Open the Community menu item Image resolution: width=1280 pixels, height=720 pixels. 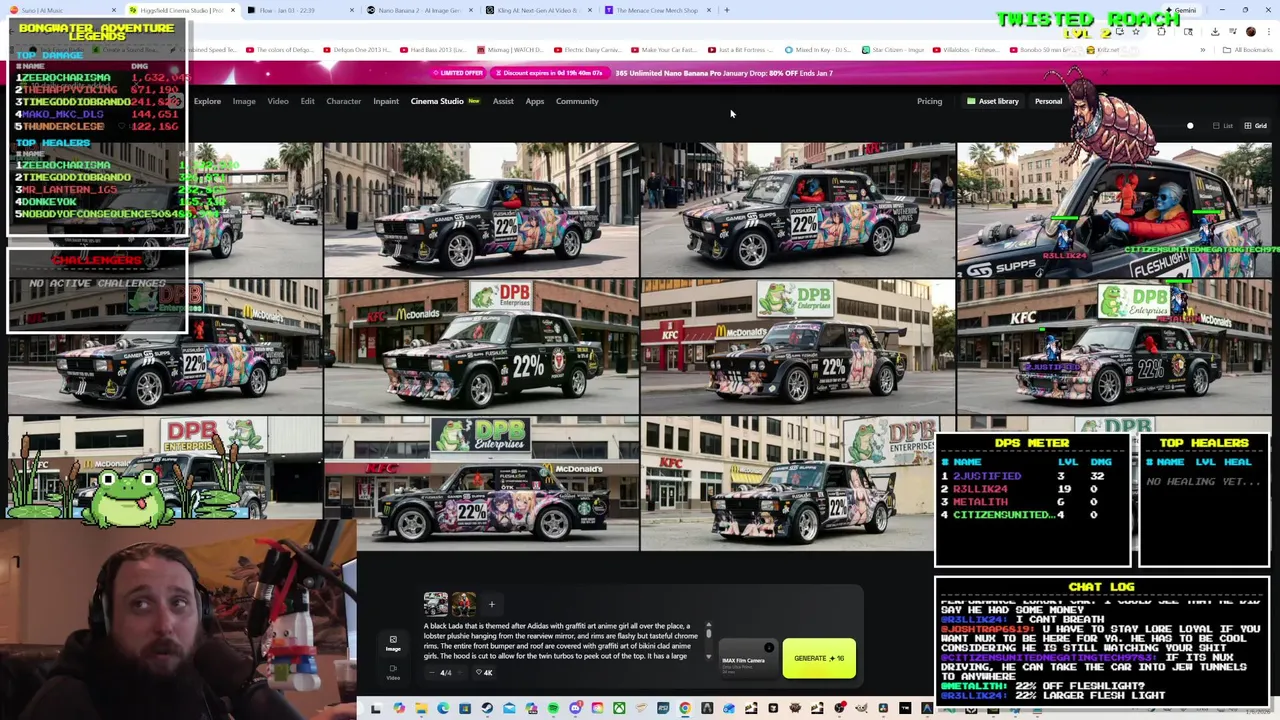coord(577,101)
